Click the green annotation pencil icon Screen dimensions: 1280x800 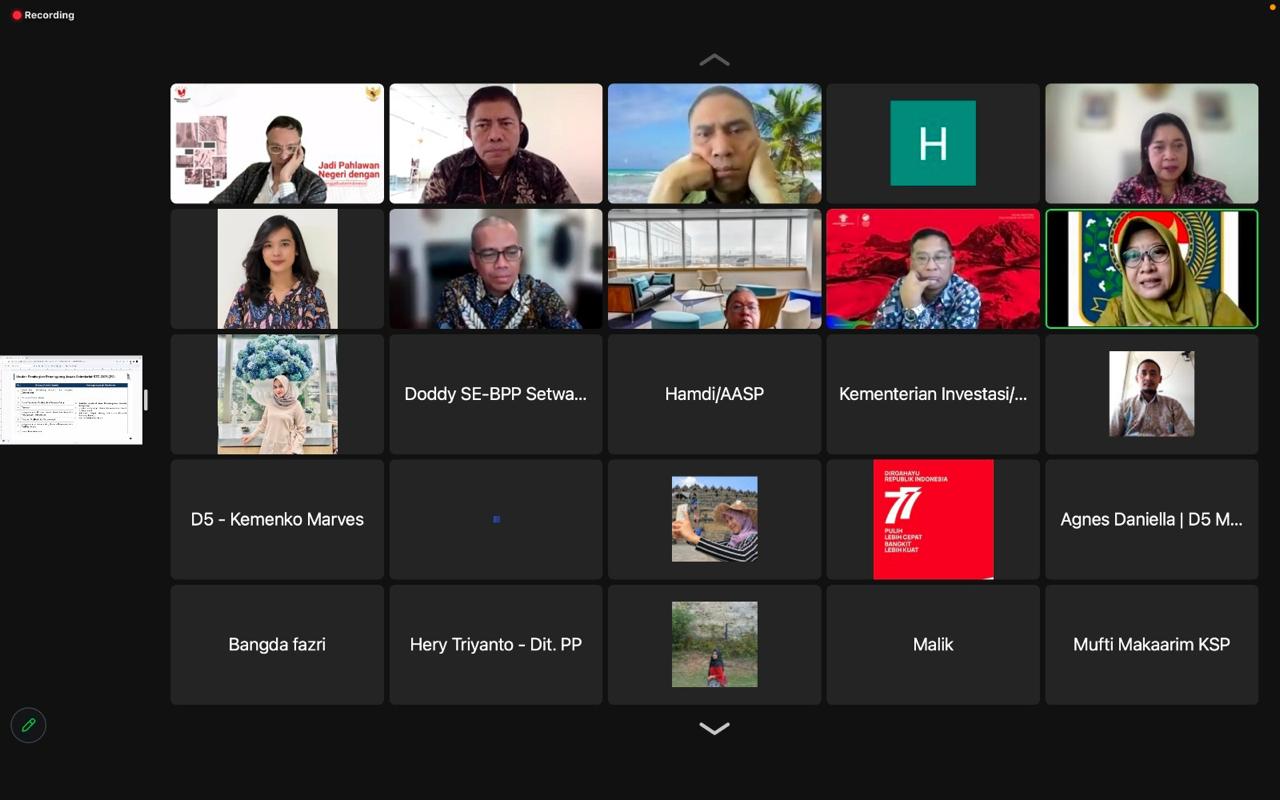[28, 725]
